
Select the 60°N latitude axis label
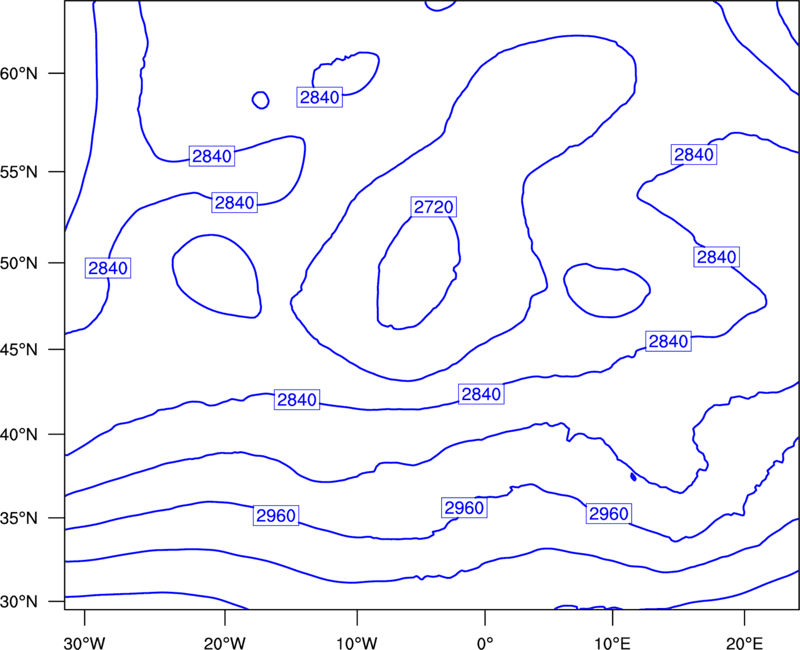tap(19, 73)
